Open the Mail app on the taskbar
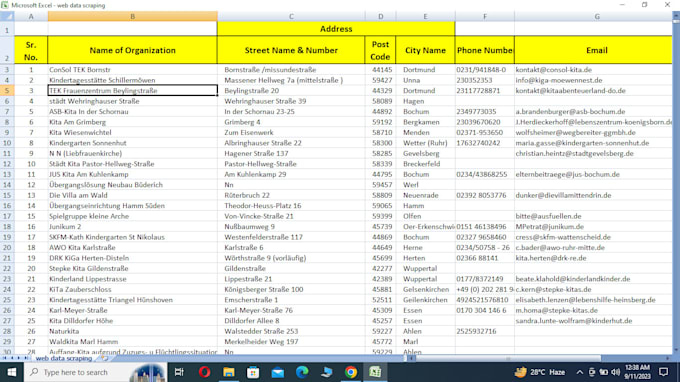The height and width of the screenshot is (382, 680). (x=278, y=372)
